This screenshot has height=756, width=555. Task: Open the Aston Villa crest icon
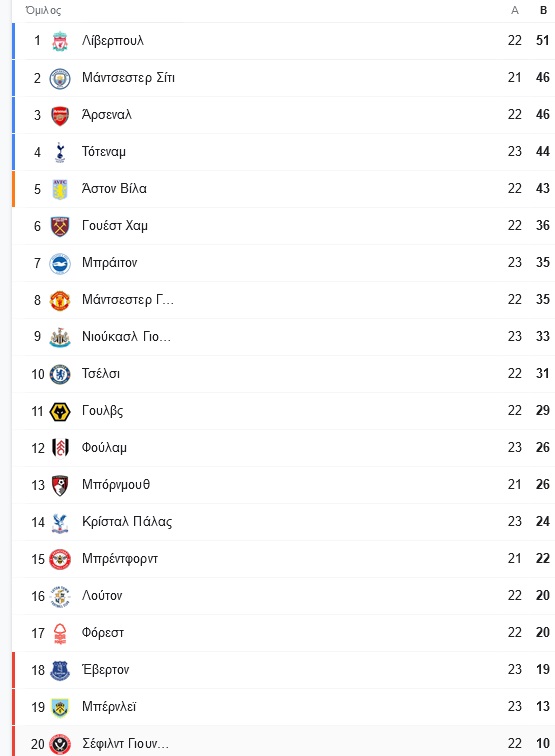(x=60, y=189)
